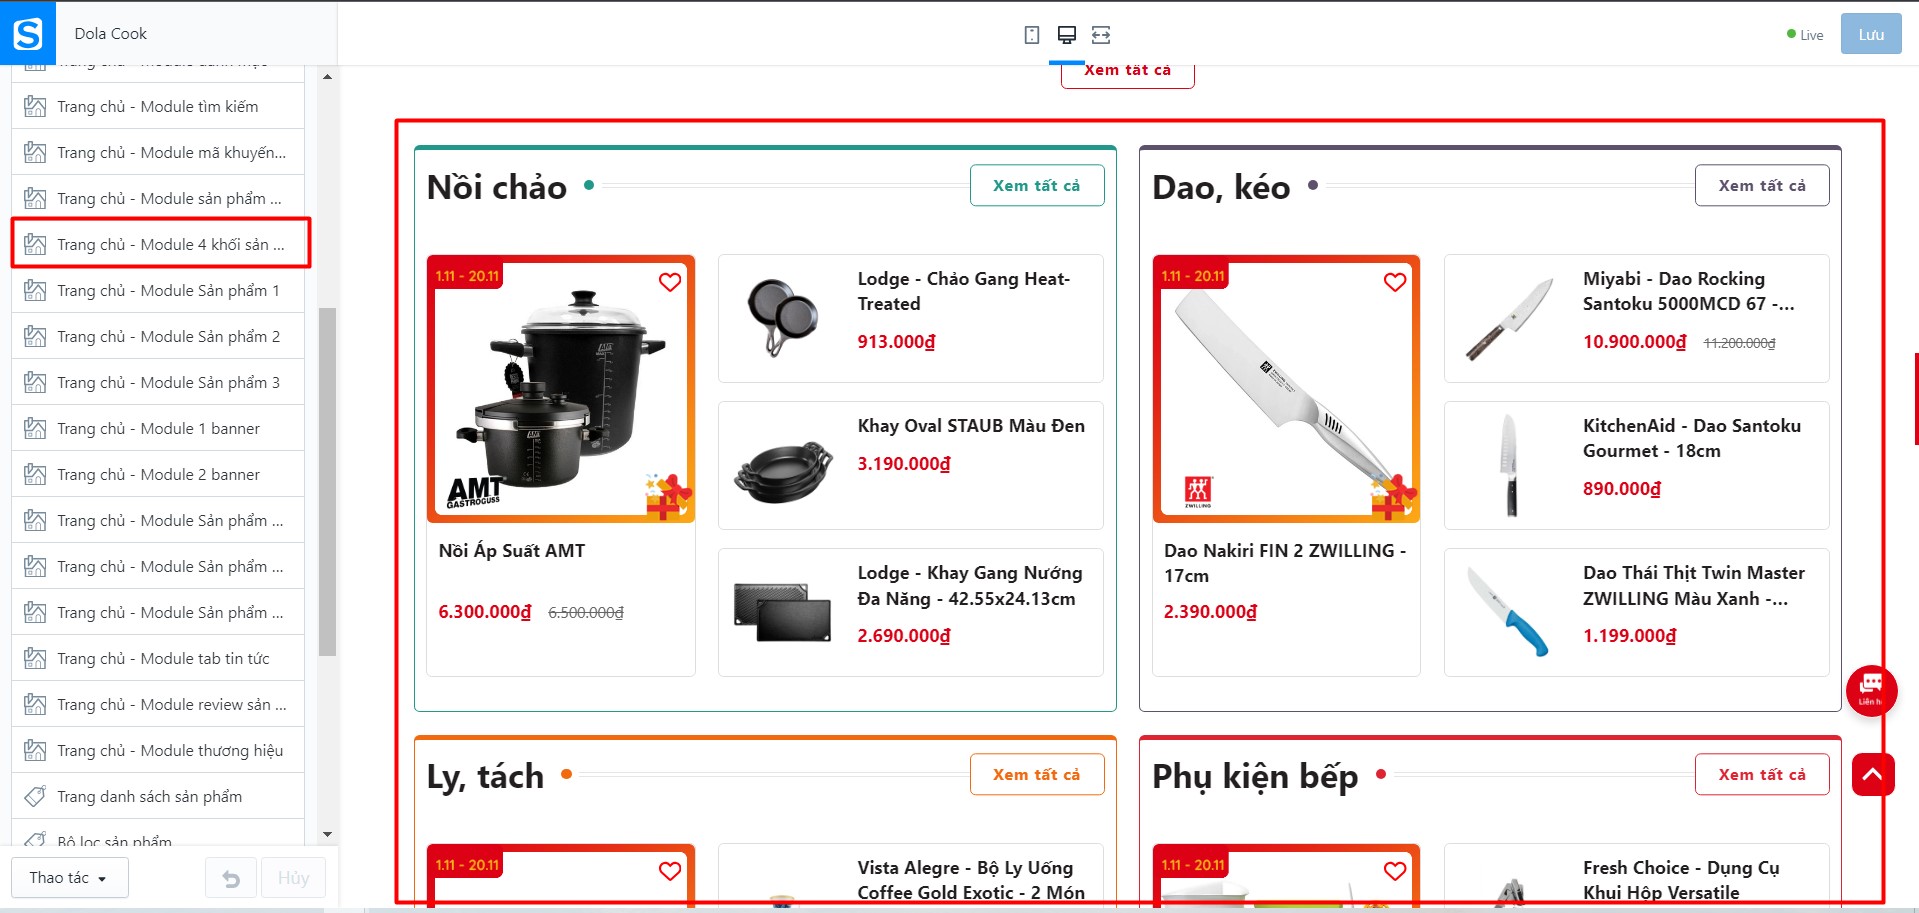Screen dimensions: 1919x913
Task: Click the icon beside Module thương hiệu
Action: click(35, 750)
